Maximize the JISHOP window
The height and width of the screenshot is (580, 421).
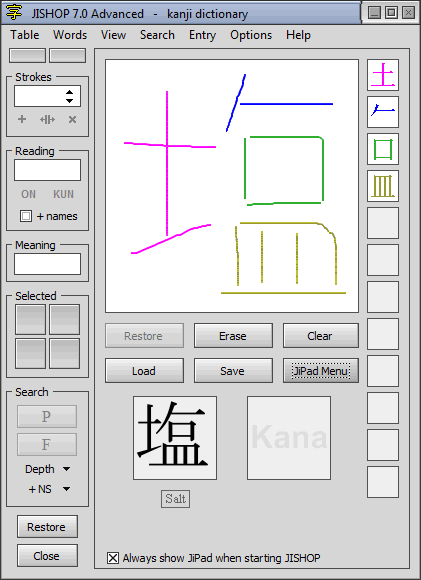point(391,13)
